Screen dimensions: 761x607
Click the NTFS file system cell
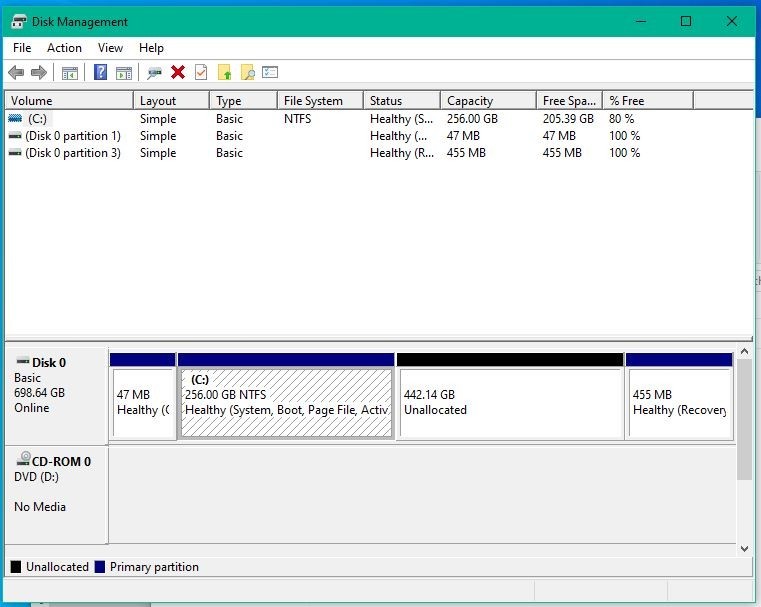coord(298,119)
